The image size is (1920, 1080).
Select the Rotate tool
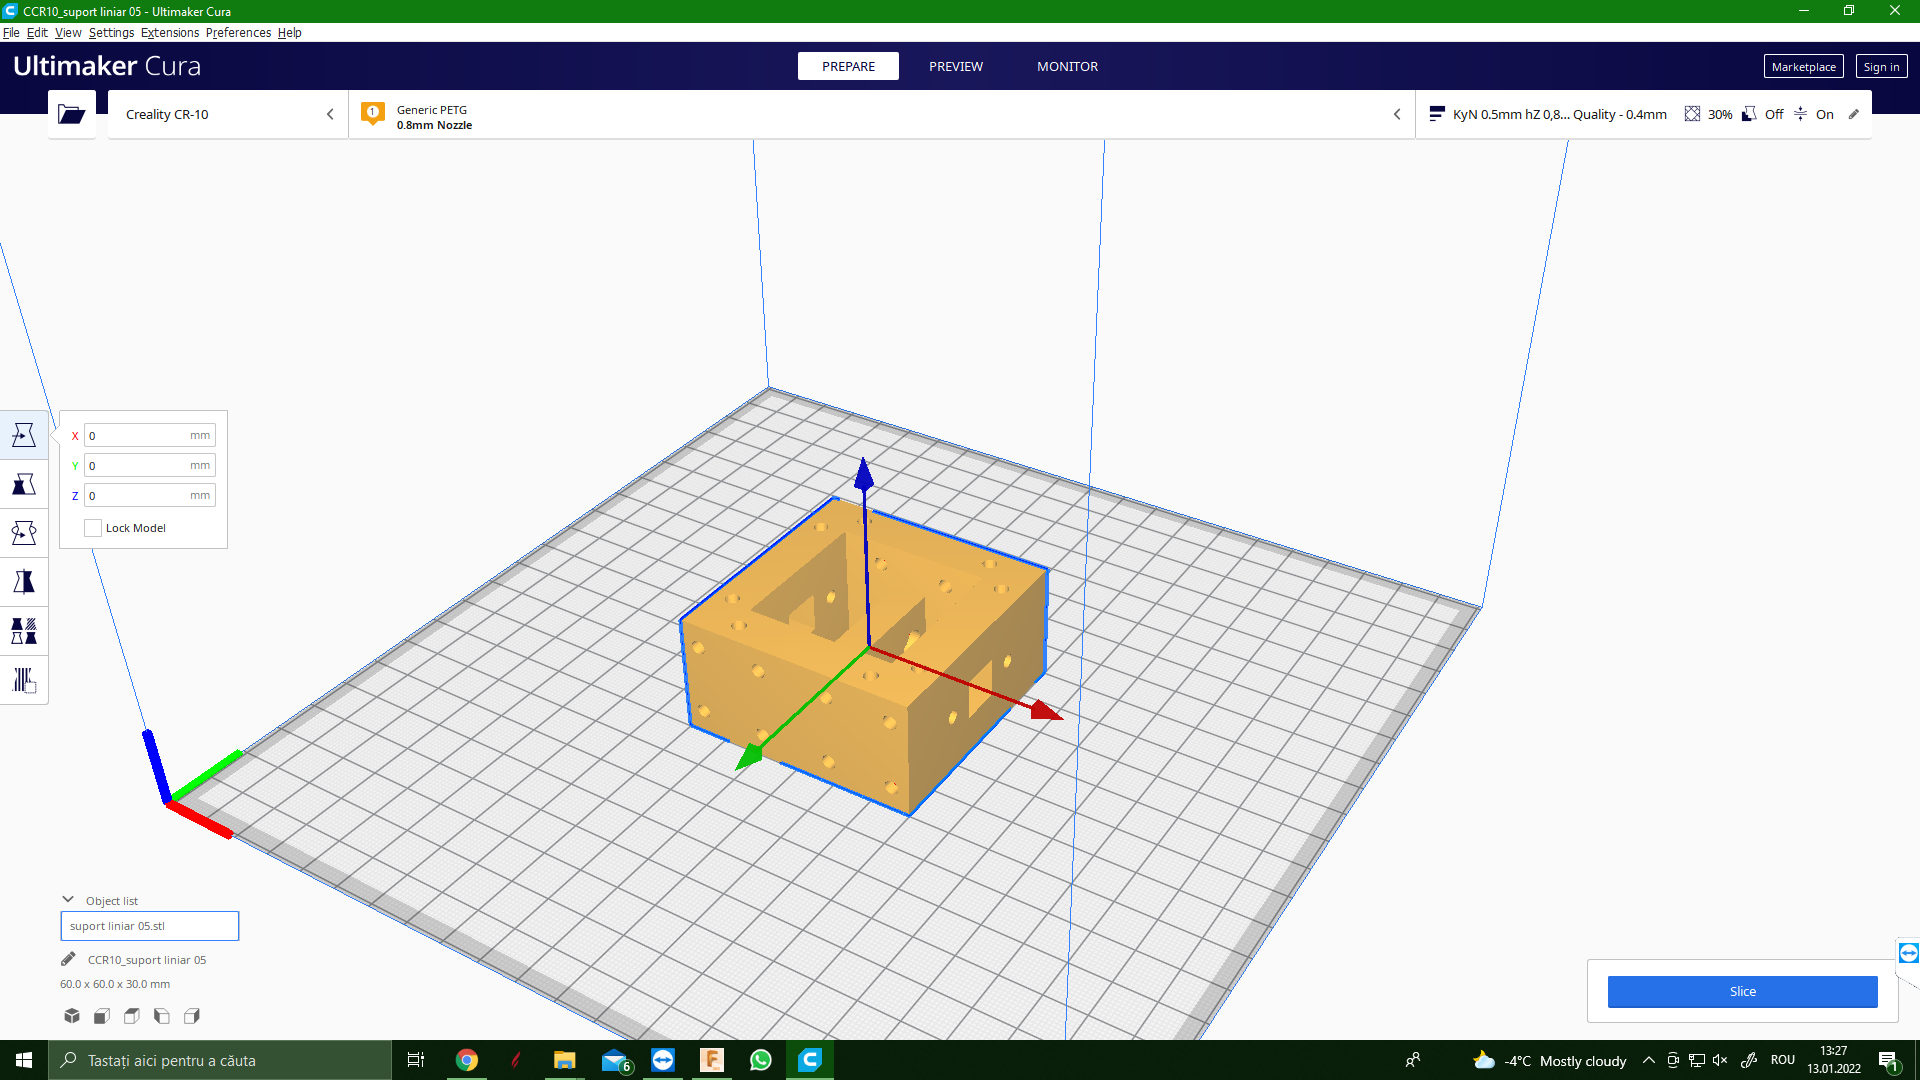tap(24, 533)
